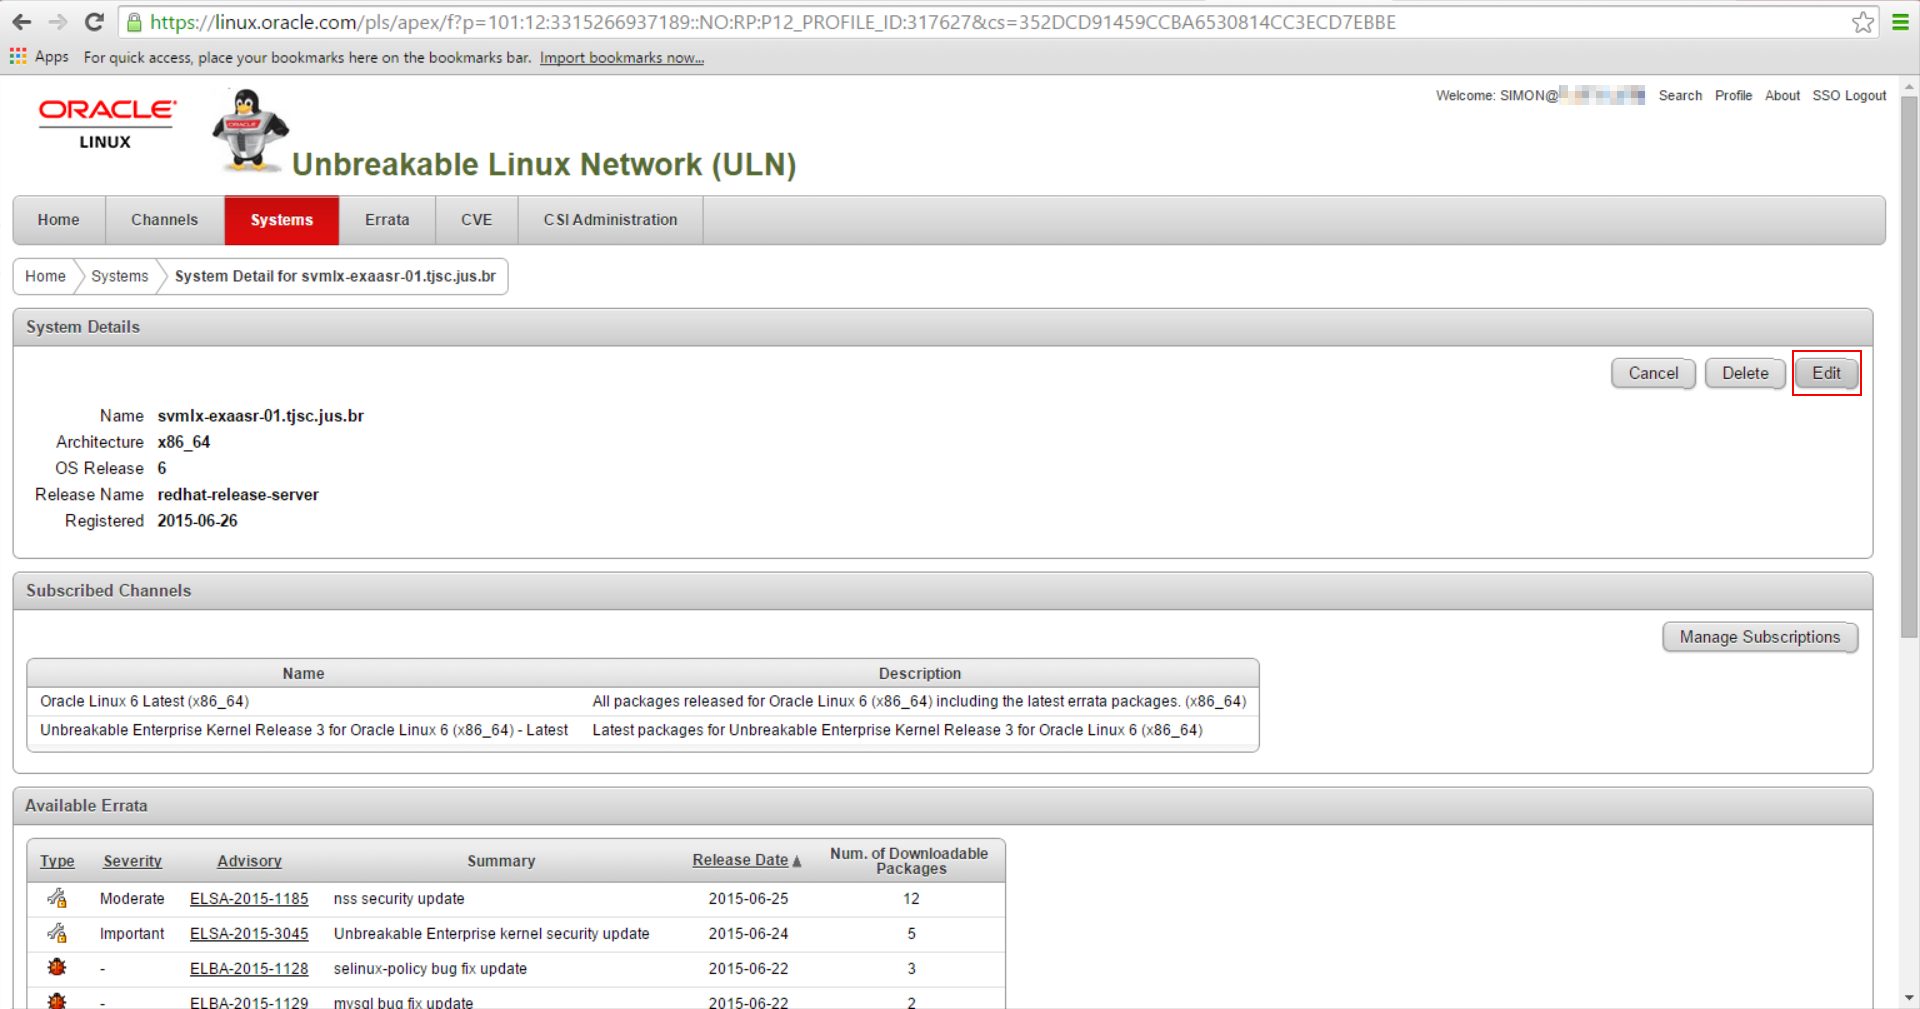
Task: Click the Oracle Linux logo
Action: click(107, 123)
